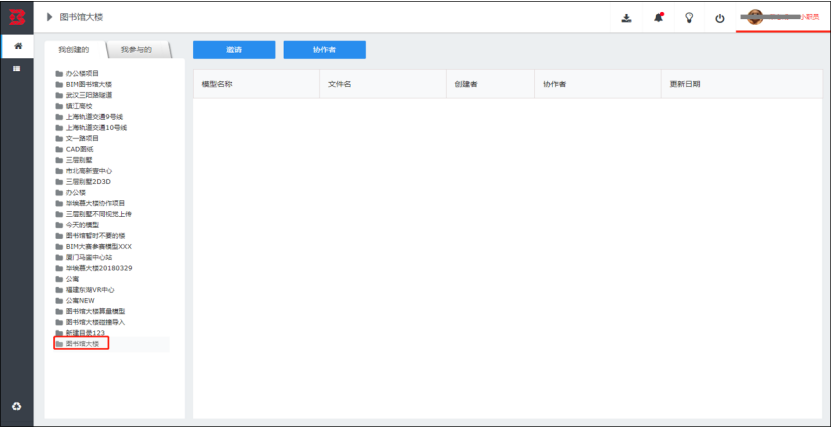Select the 今天的模型 folder
The height and width of the screenshot is (427, 831).
click(x=77, y=225)
